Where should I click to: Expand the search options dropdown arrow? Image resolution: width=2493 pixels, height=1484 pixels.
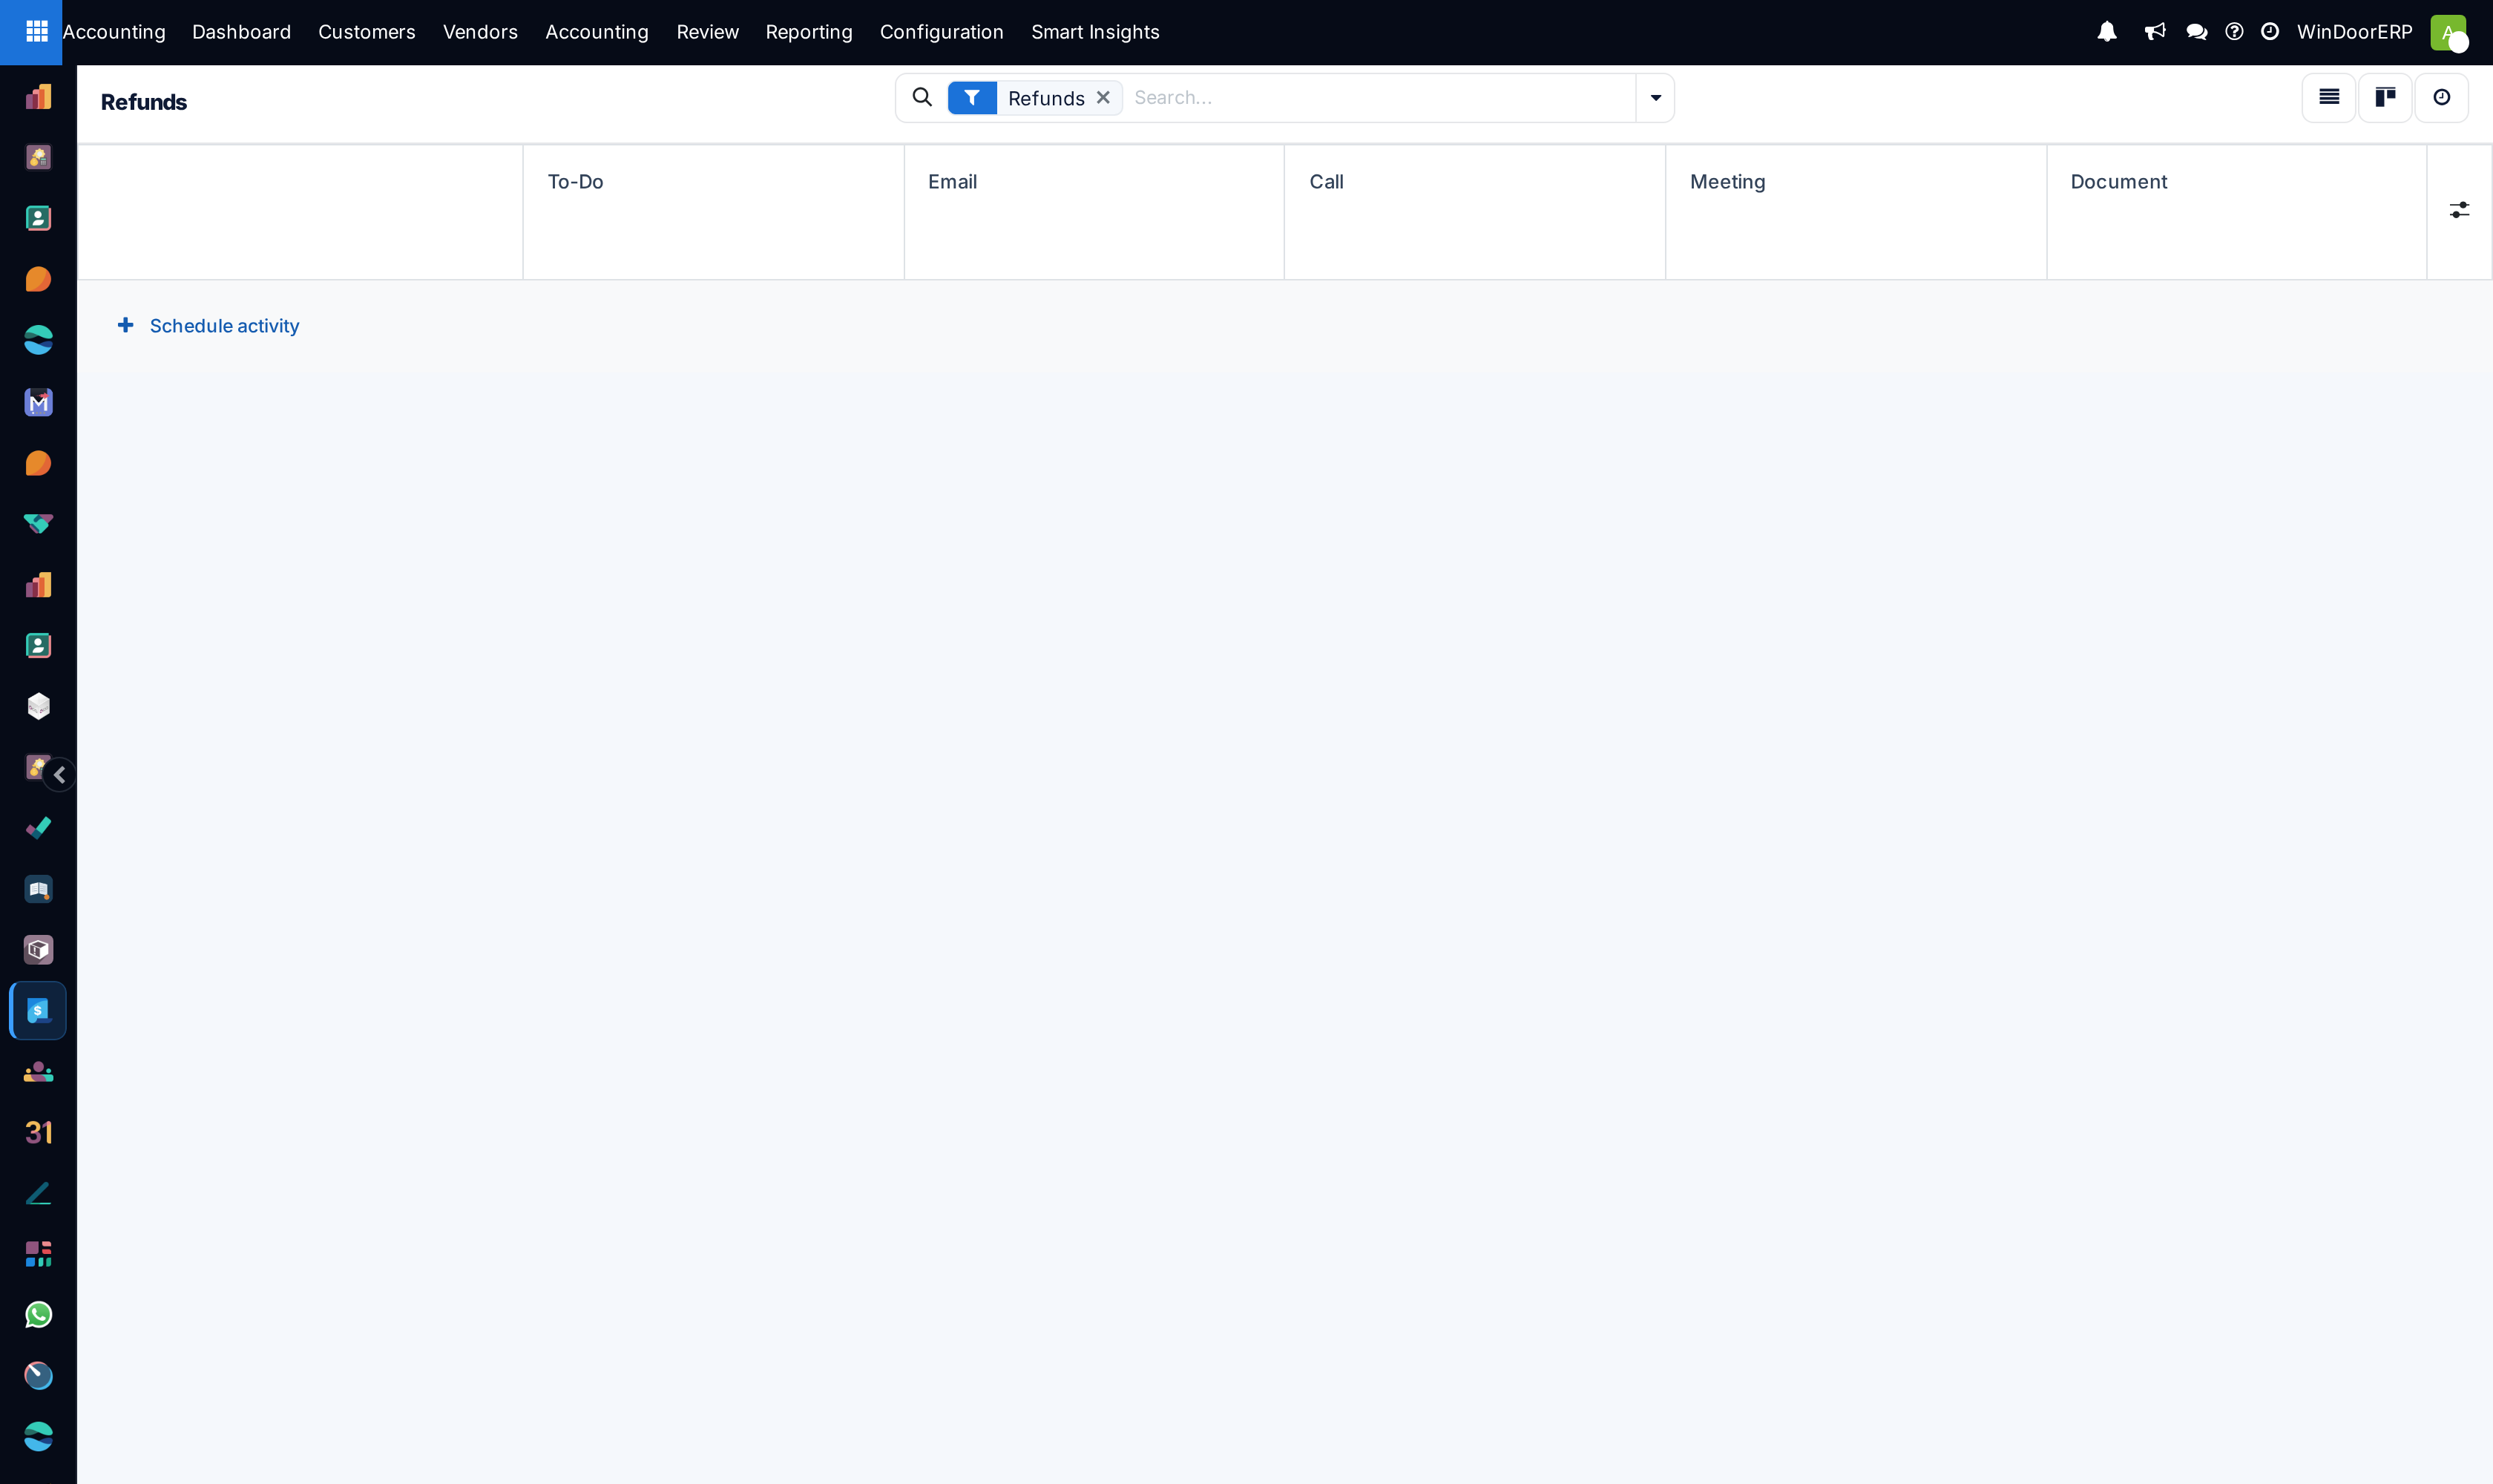pyautogui.click(x=1656, y=98)
